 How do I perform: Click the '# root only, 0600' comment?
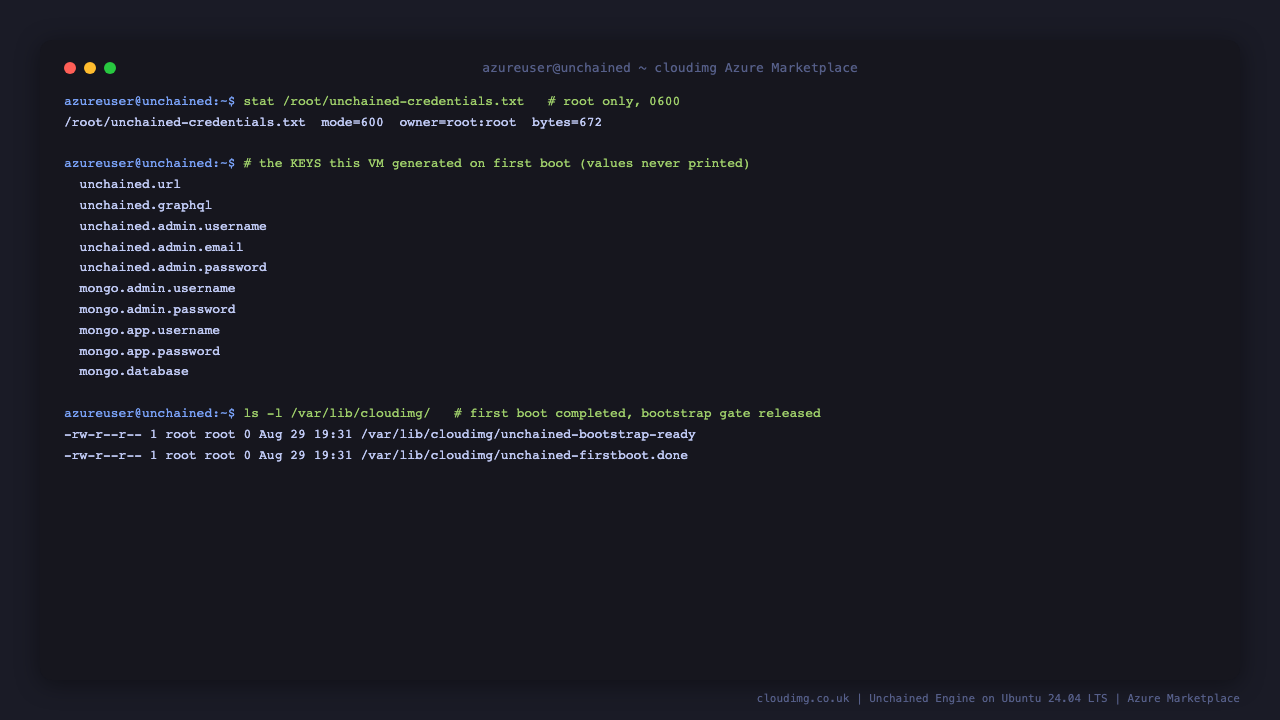coord(614,102)
